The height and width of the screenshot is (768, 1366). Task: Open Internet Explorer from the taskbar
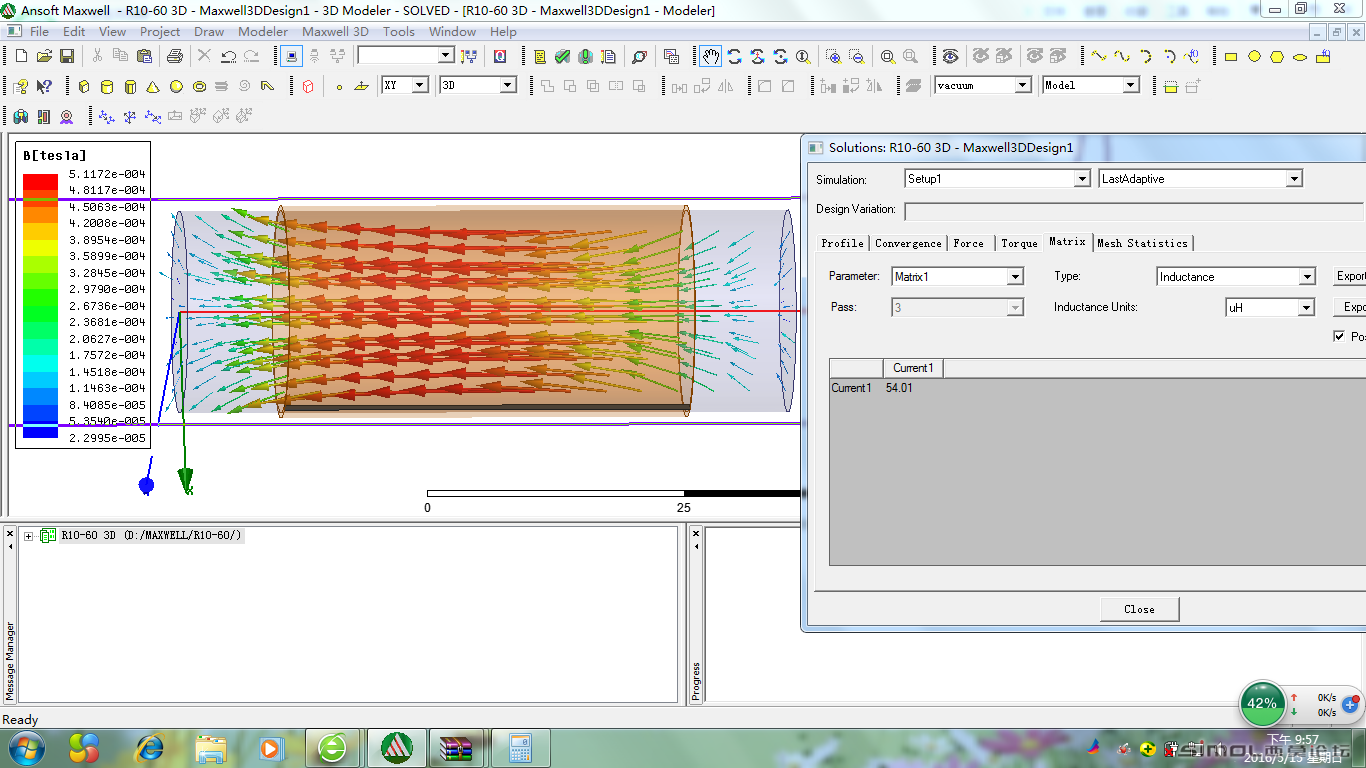[x=150, y=747]
